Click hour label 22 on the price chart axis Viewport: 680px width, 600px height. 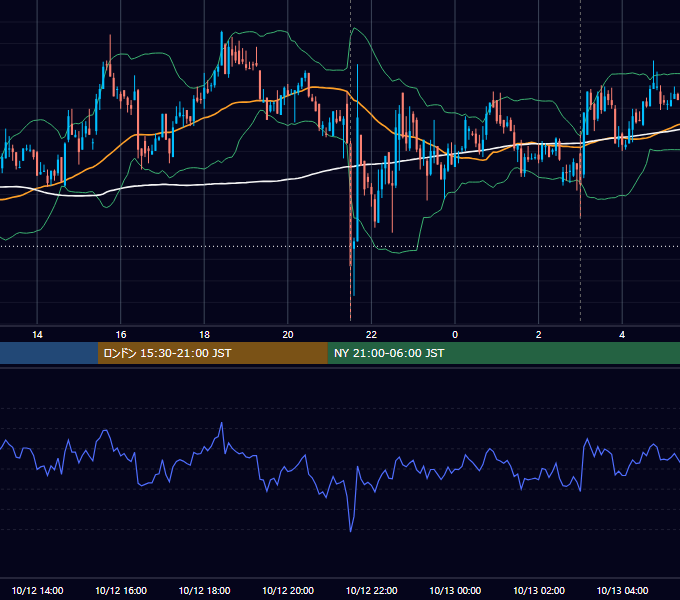coord(371,335)
